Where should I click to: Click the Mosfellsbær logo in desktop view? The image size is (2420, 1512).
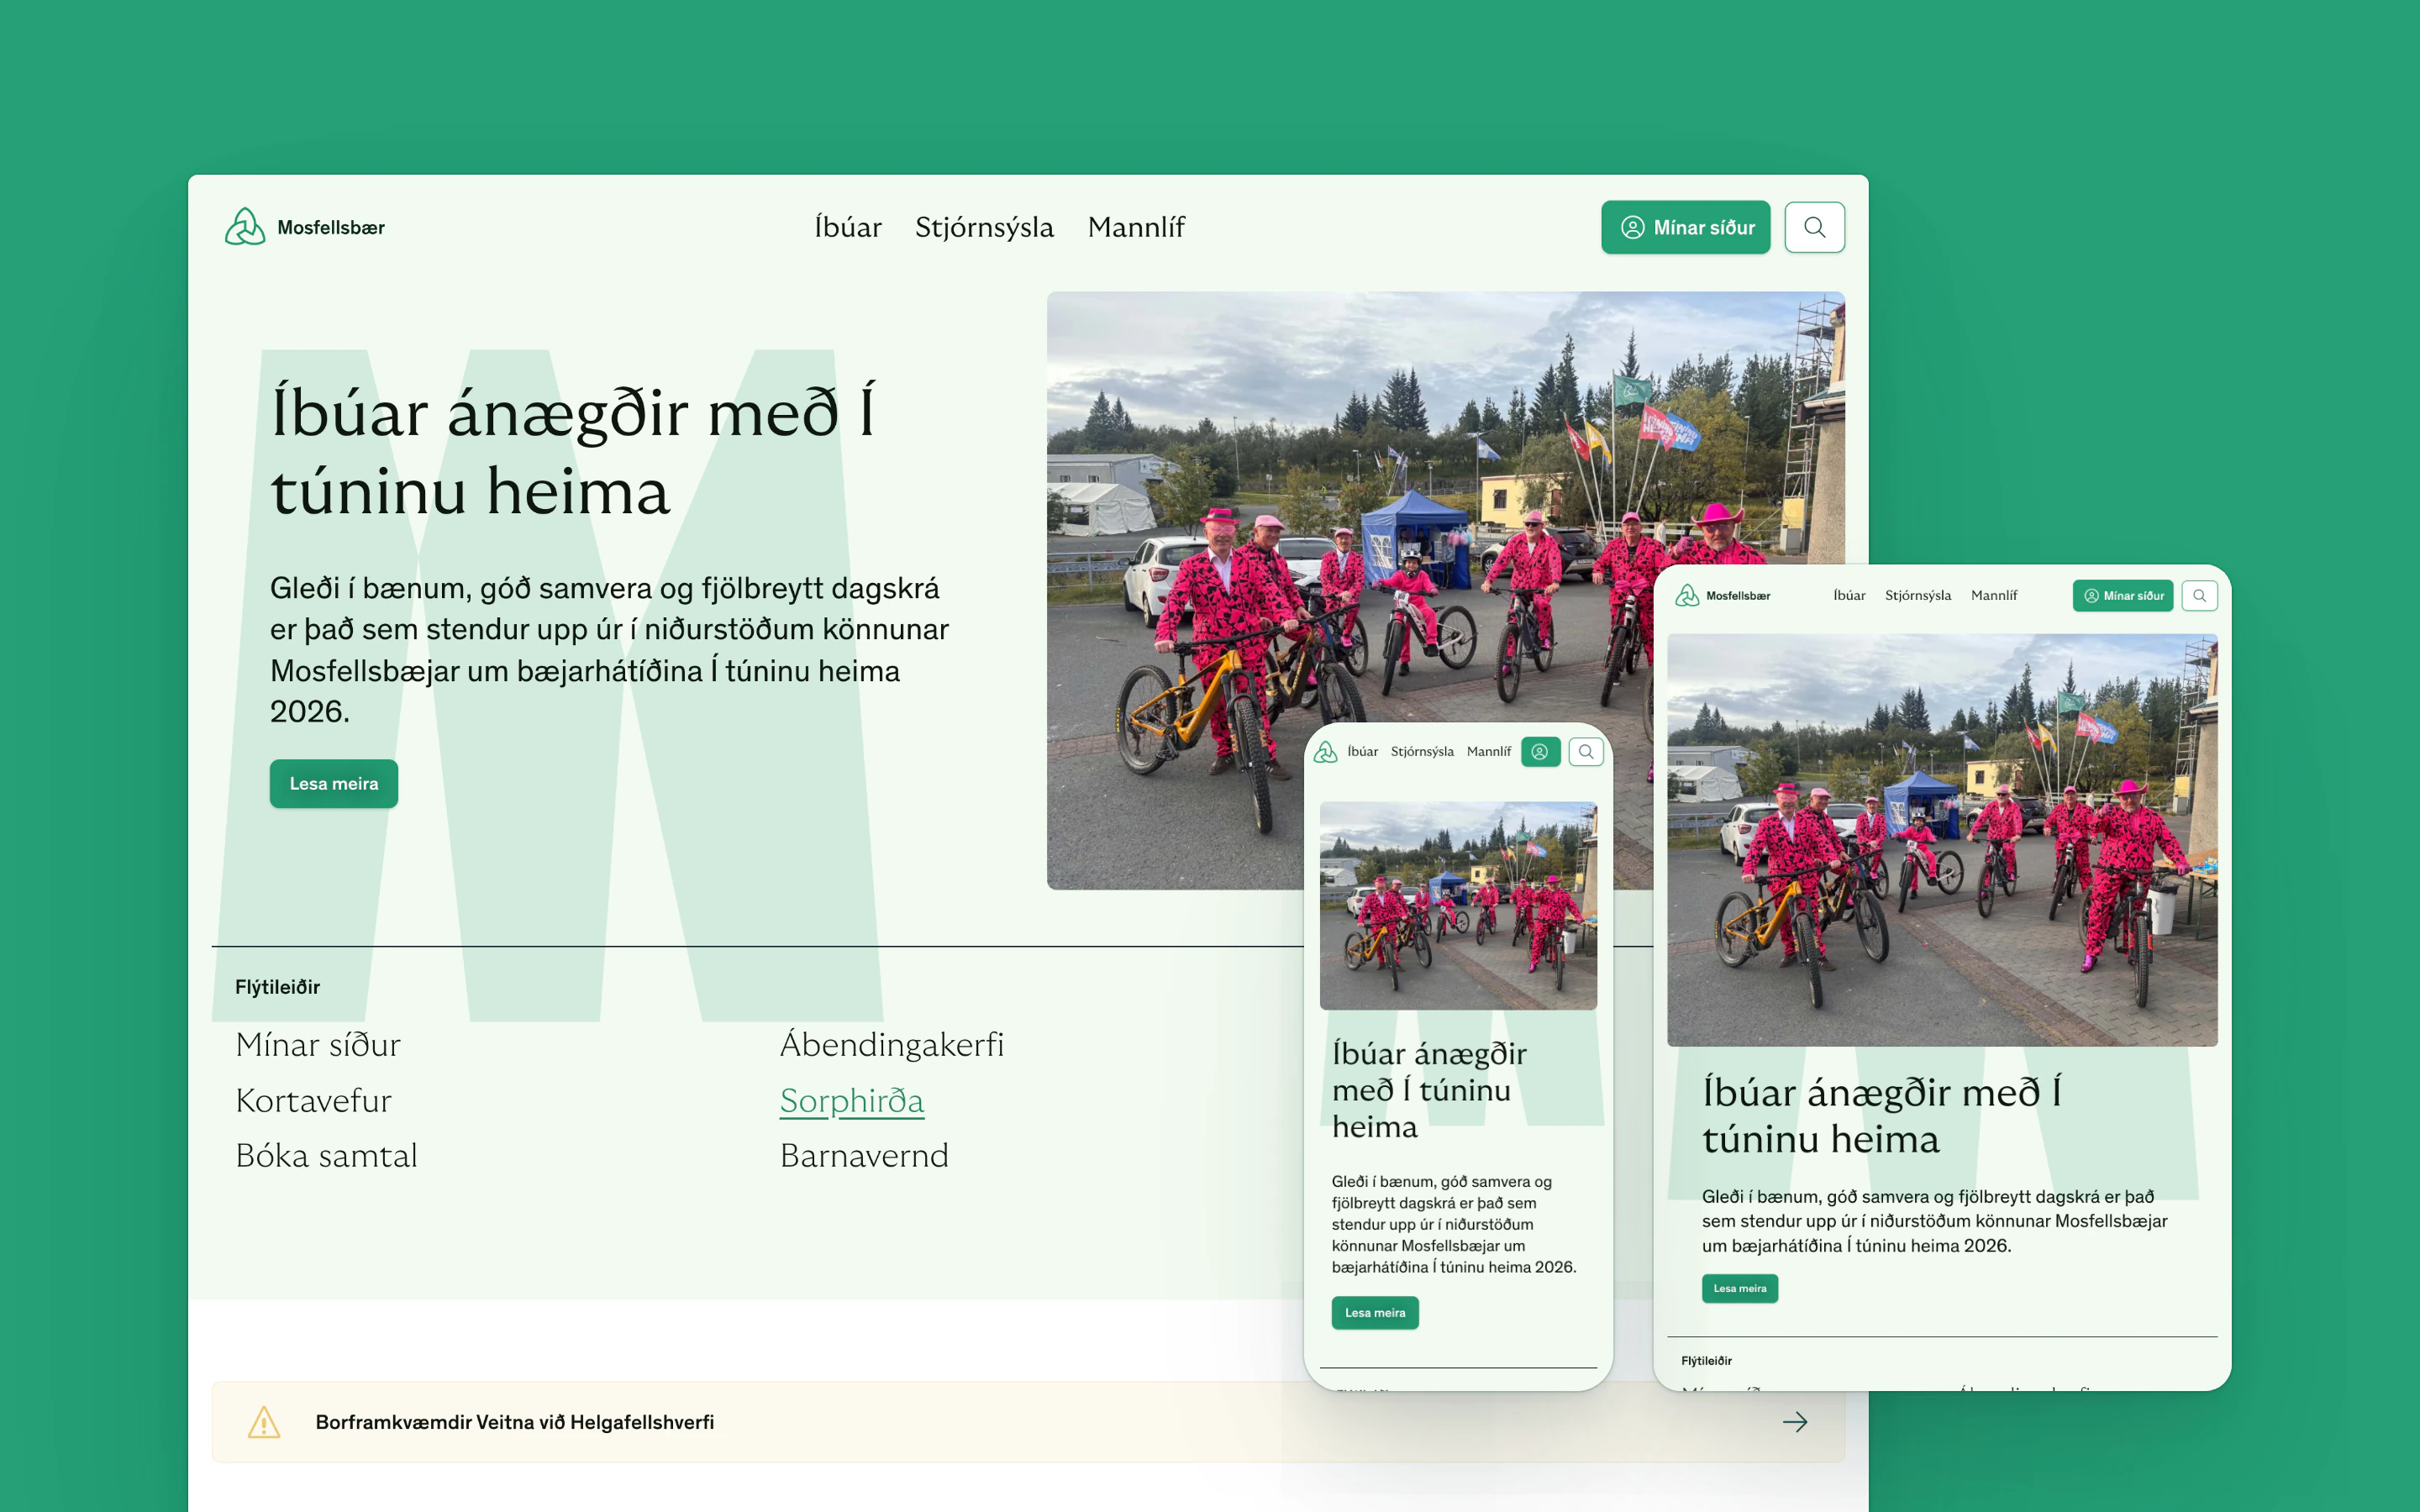[x=305, y=227]
